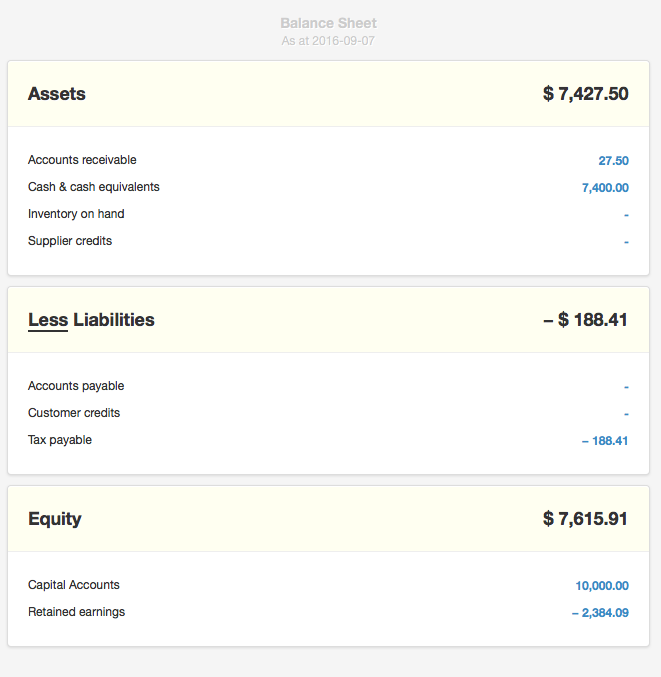
Task: Click Cash & cash equivalents 7,400.00 value
Action: point(605,188)
